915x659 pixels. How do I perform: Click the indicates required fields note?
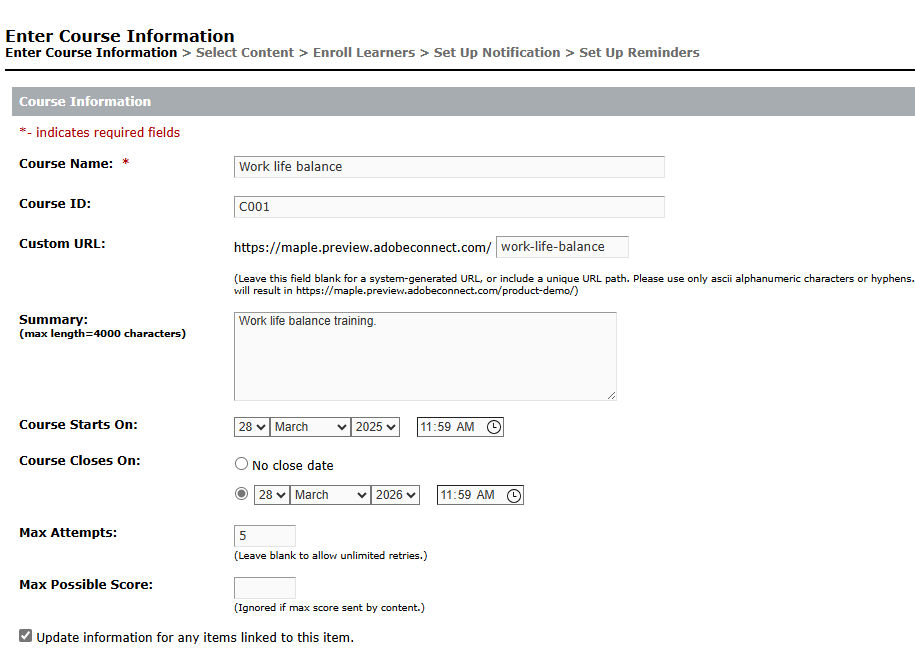click(x=100, y=133)
